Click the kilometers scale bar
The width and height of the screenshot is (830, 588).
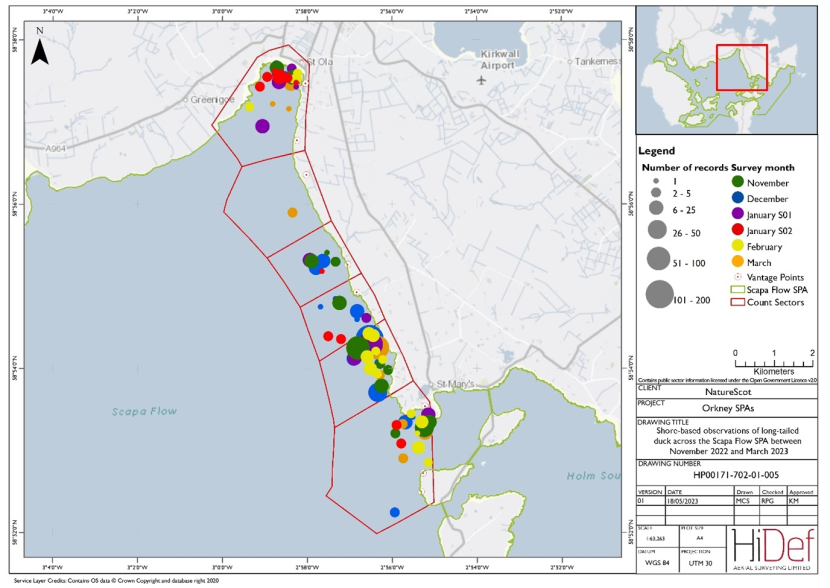(774, 362)
